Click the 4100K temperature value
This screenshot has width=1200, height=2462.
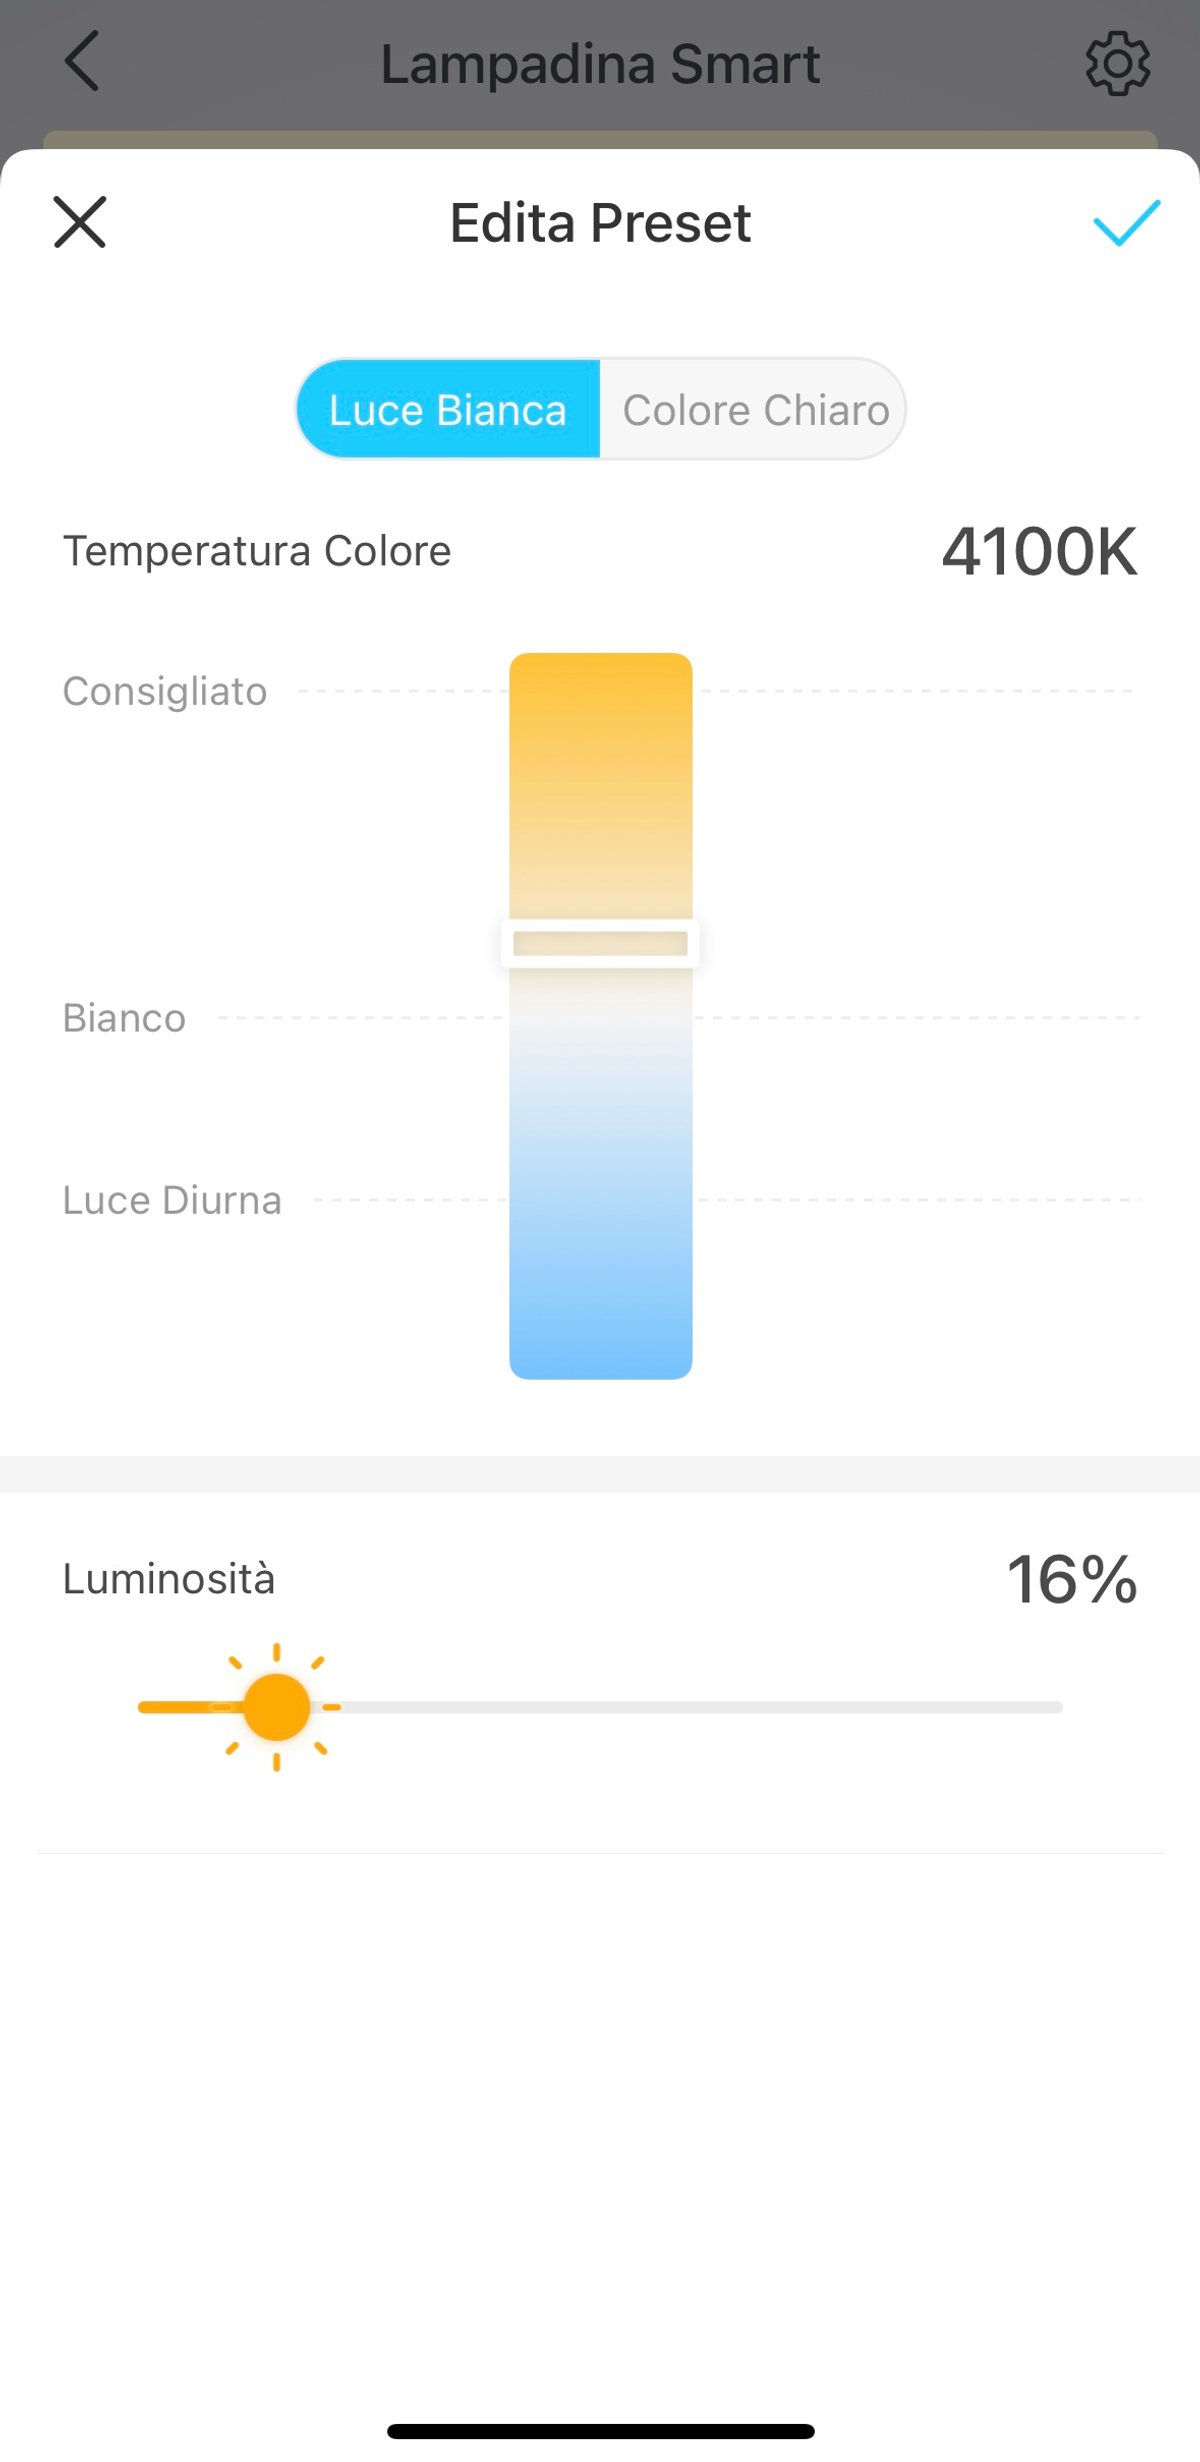click(x=1039, y=551)
